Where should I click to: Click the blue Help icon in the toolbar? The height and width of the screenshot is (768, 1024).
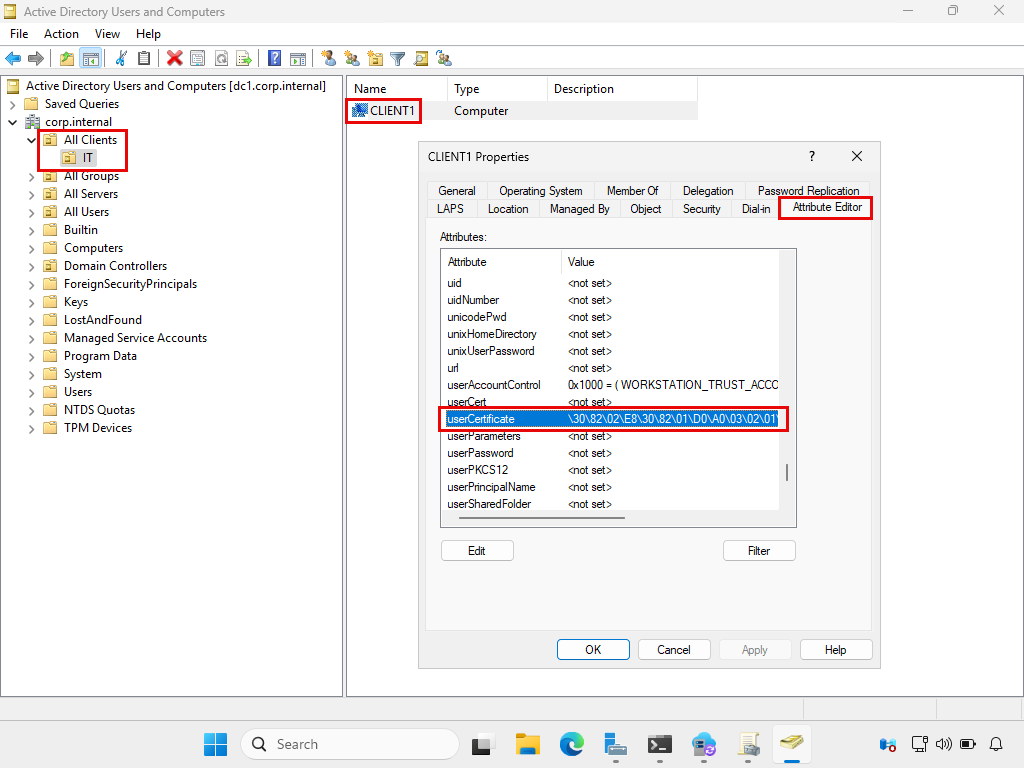tap(273, 59)
